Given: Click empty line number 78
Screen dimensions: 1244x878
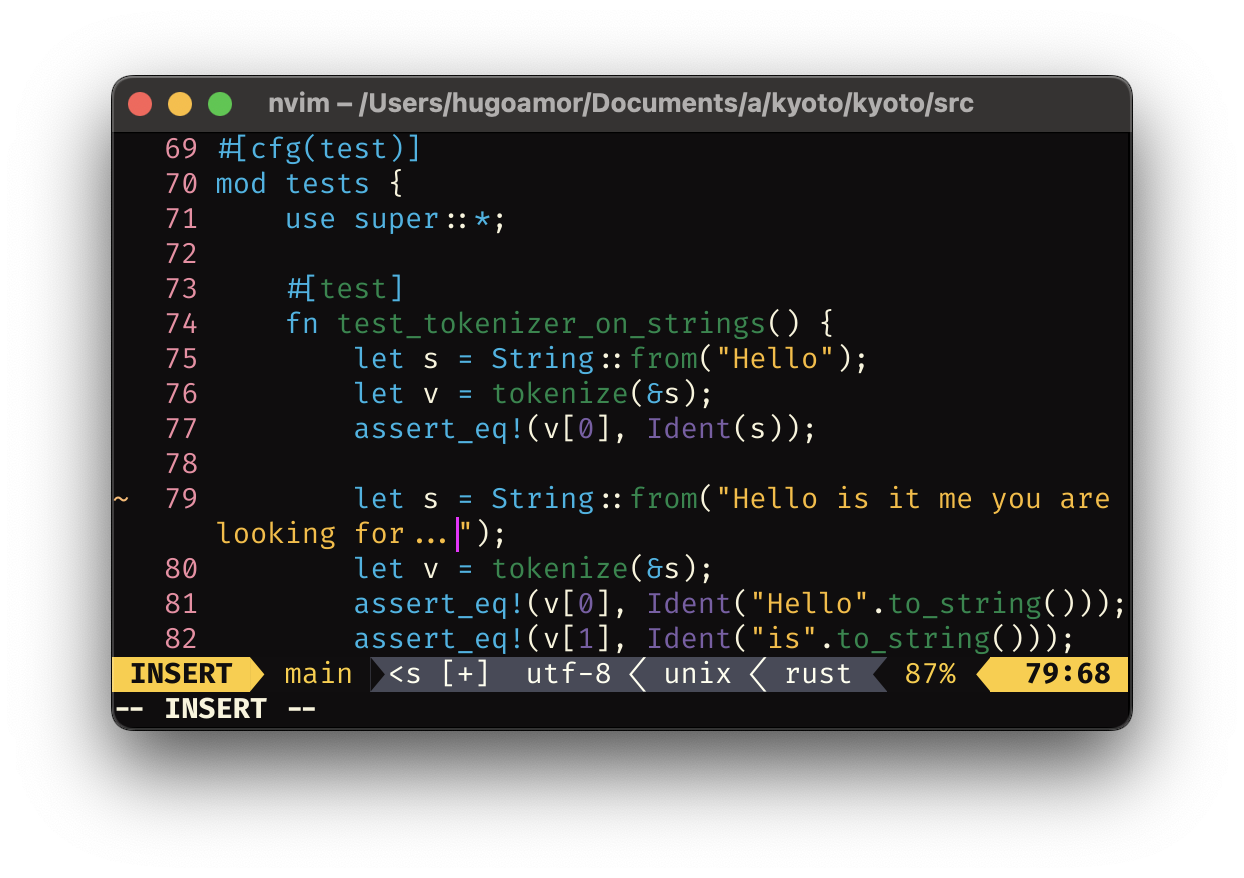Looking at the screenshot, I should pos(181,464).
